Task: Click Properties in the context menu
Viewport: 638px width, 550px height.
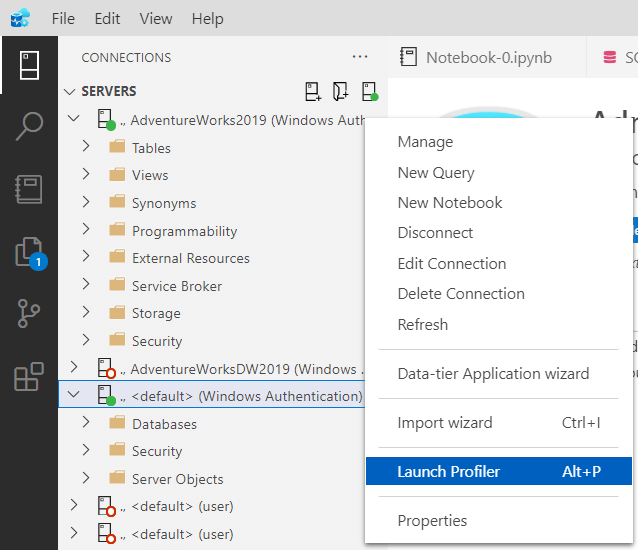Action: [x=432, y=520]
